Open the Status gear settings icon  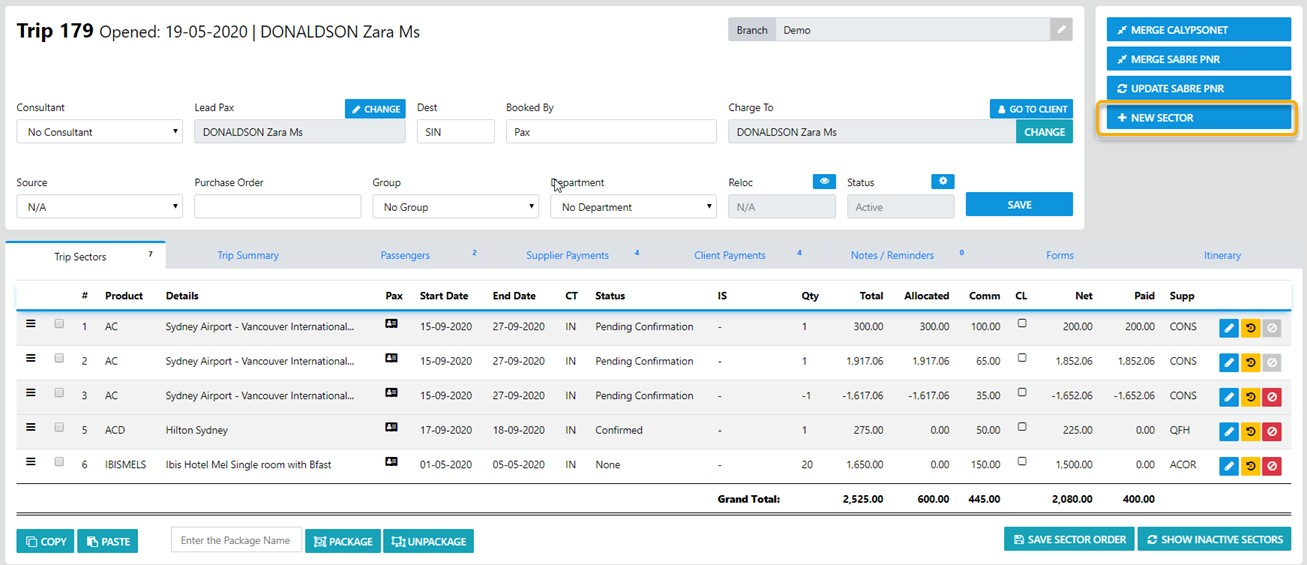(x=942, y=182)
